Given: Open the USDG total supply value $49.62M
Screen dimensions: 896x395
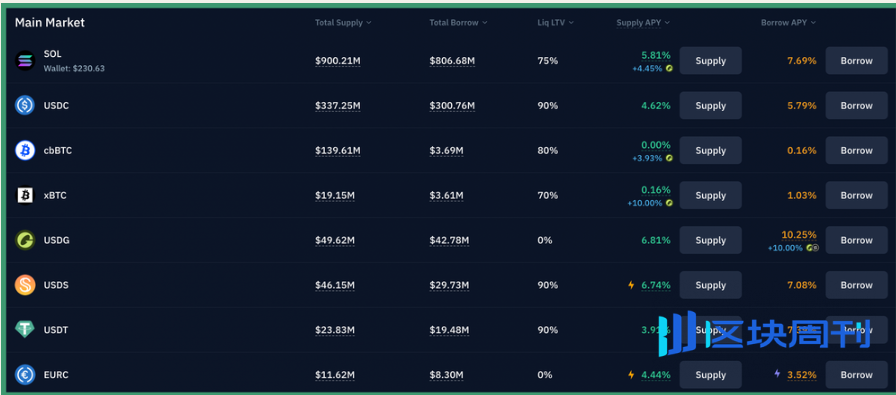Looking at the screenshot, I should click(x=335, y=240).
